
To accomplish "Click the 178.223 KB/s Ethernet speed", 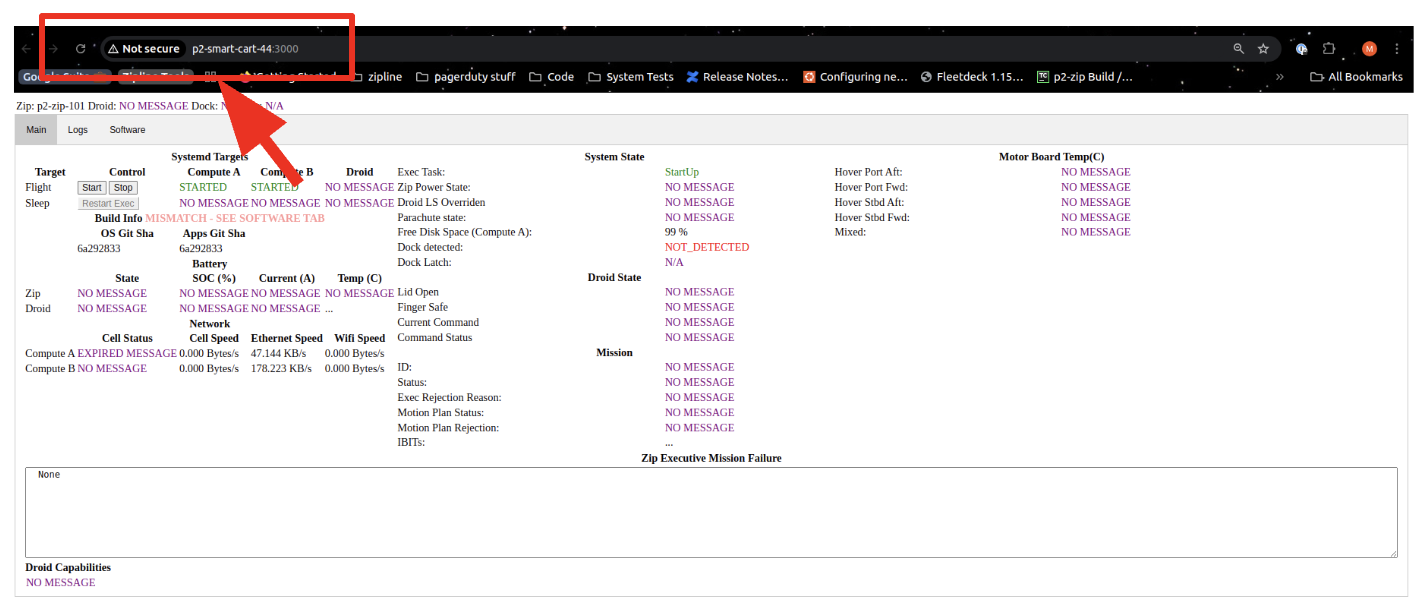I will [281, 368].
